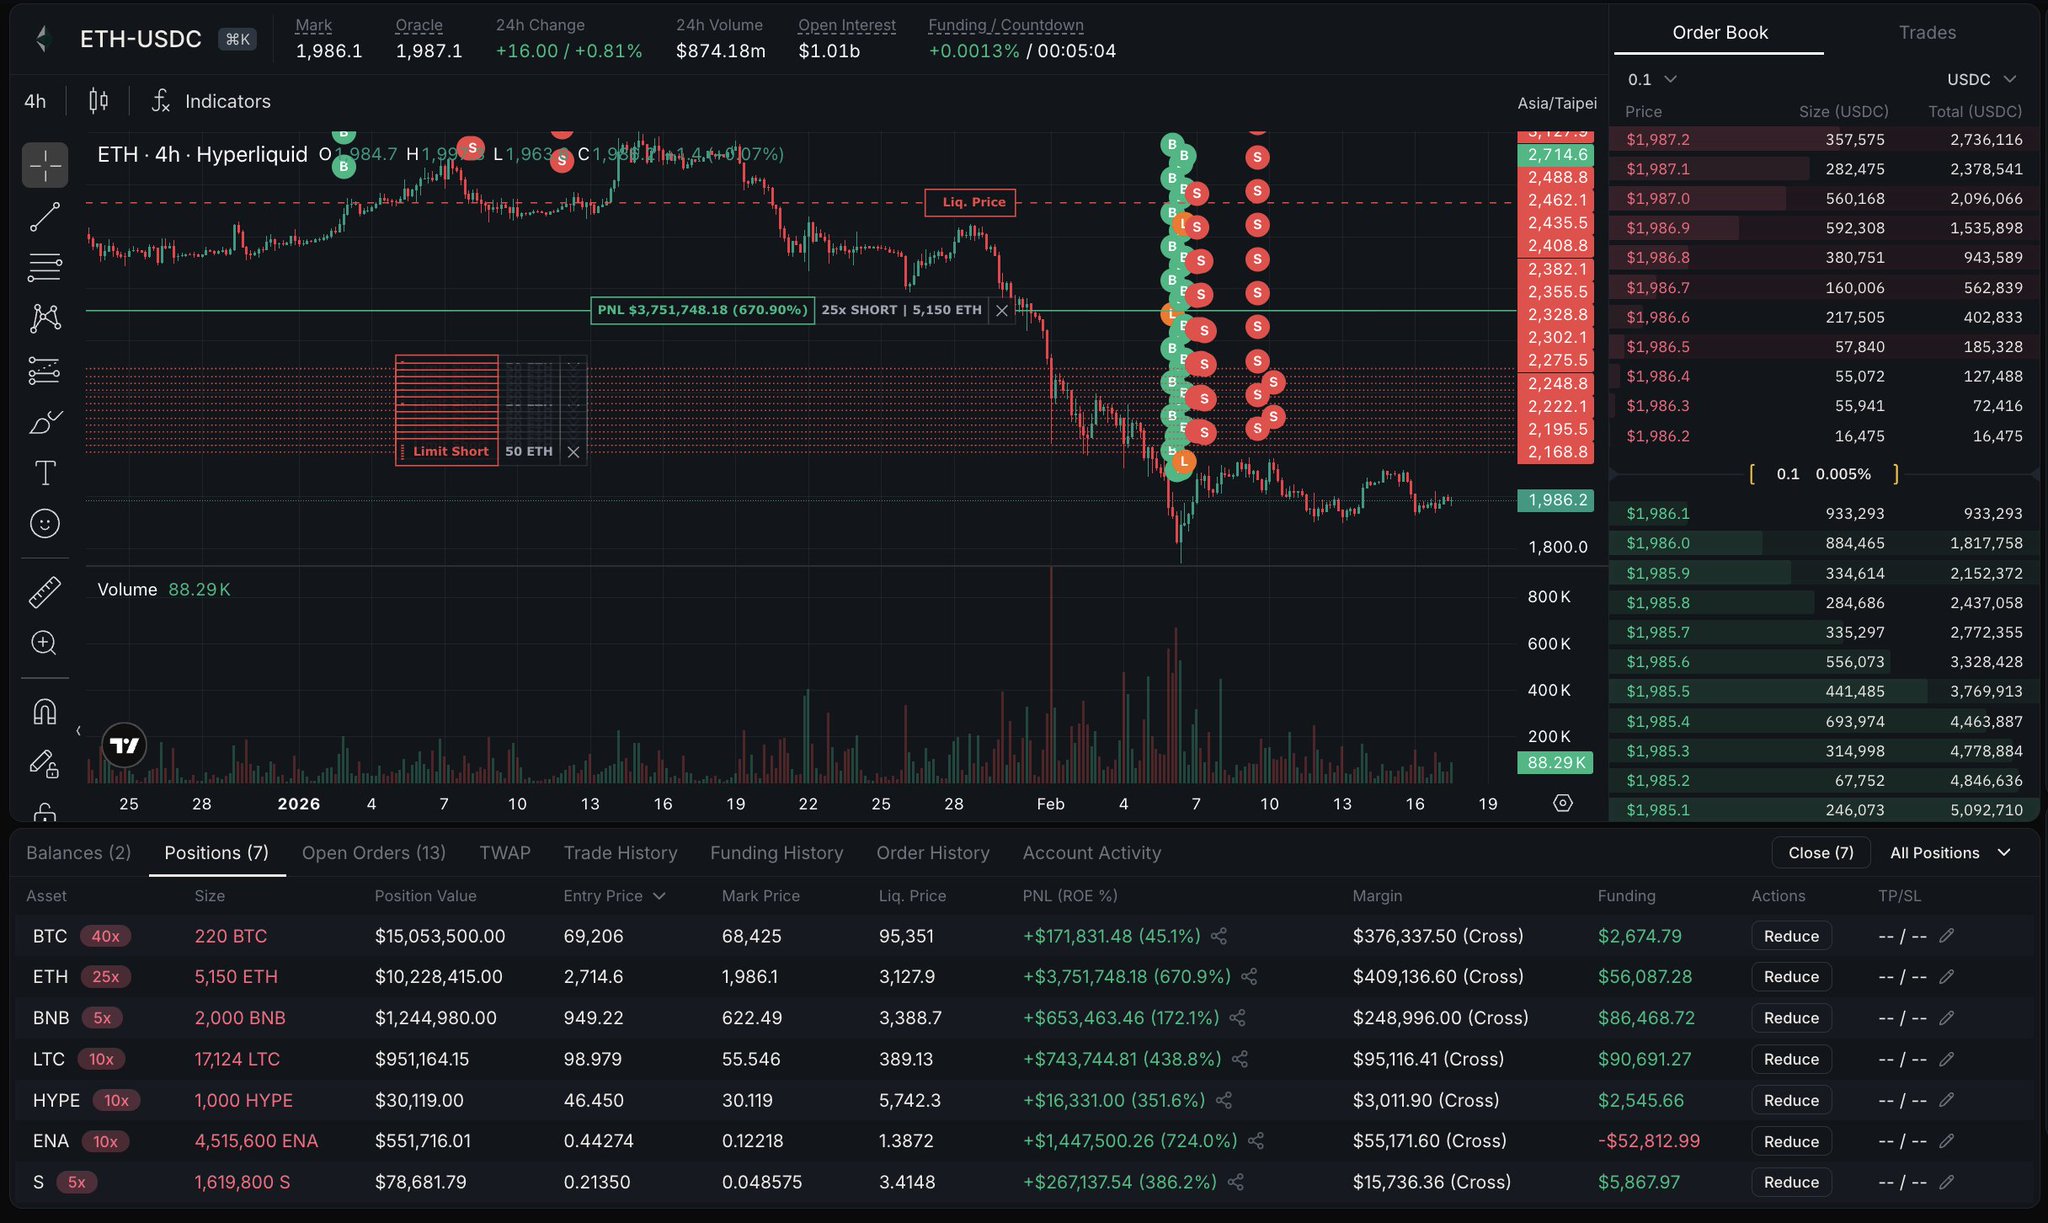
Task: Click the share icon for the ETH PNL
Action: [1249, 977]
